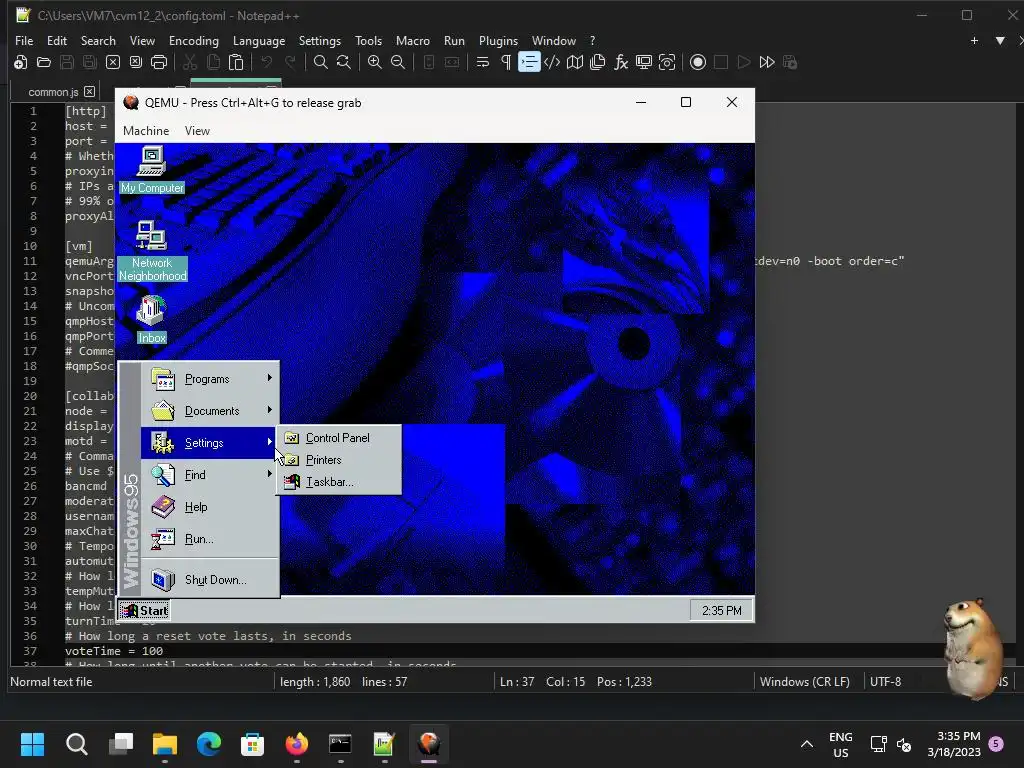1024x768 pixels.
Task: Click Windows 95 tray clock 2:35 PM
Action: point(722,611)
